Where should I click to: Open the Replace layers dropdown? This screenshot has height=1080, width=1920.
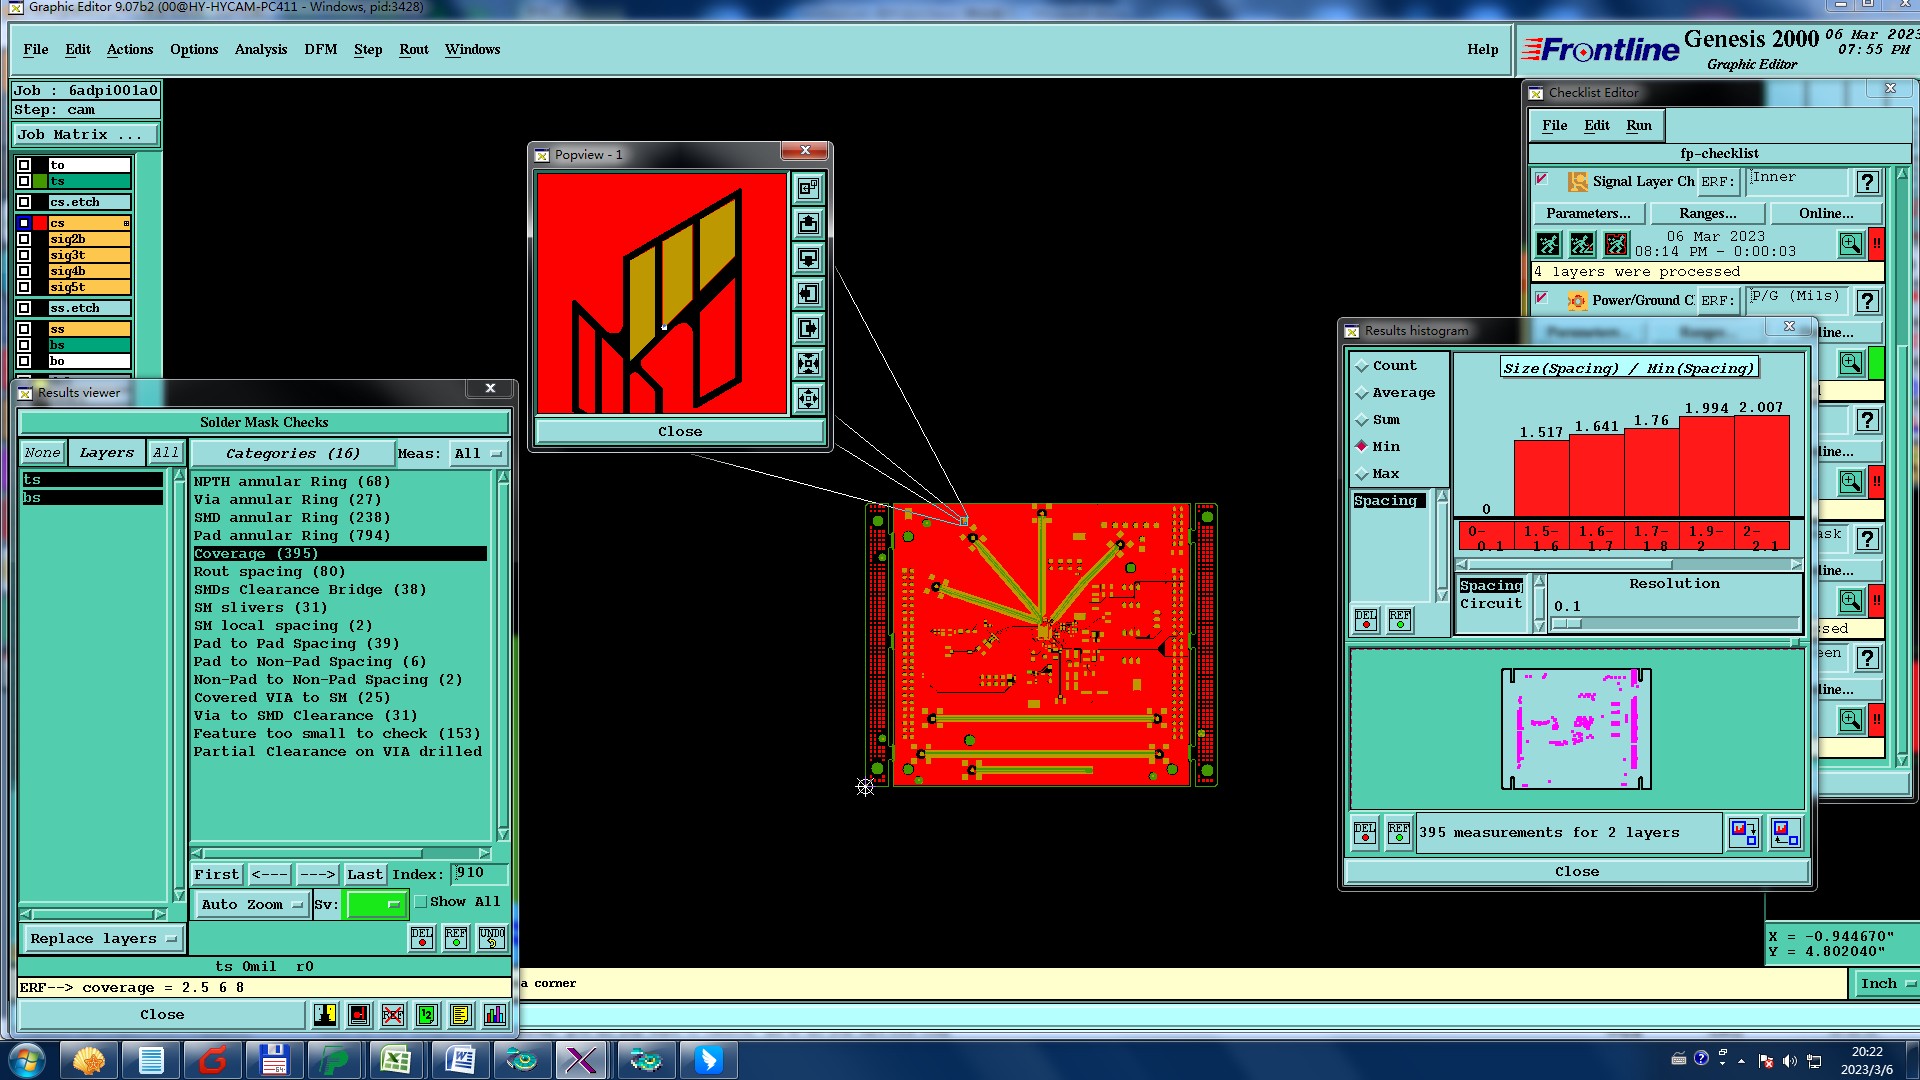(102, 938)
